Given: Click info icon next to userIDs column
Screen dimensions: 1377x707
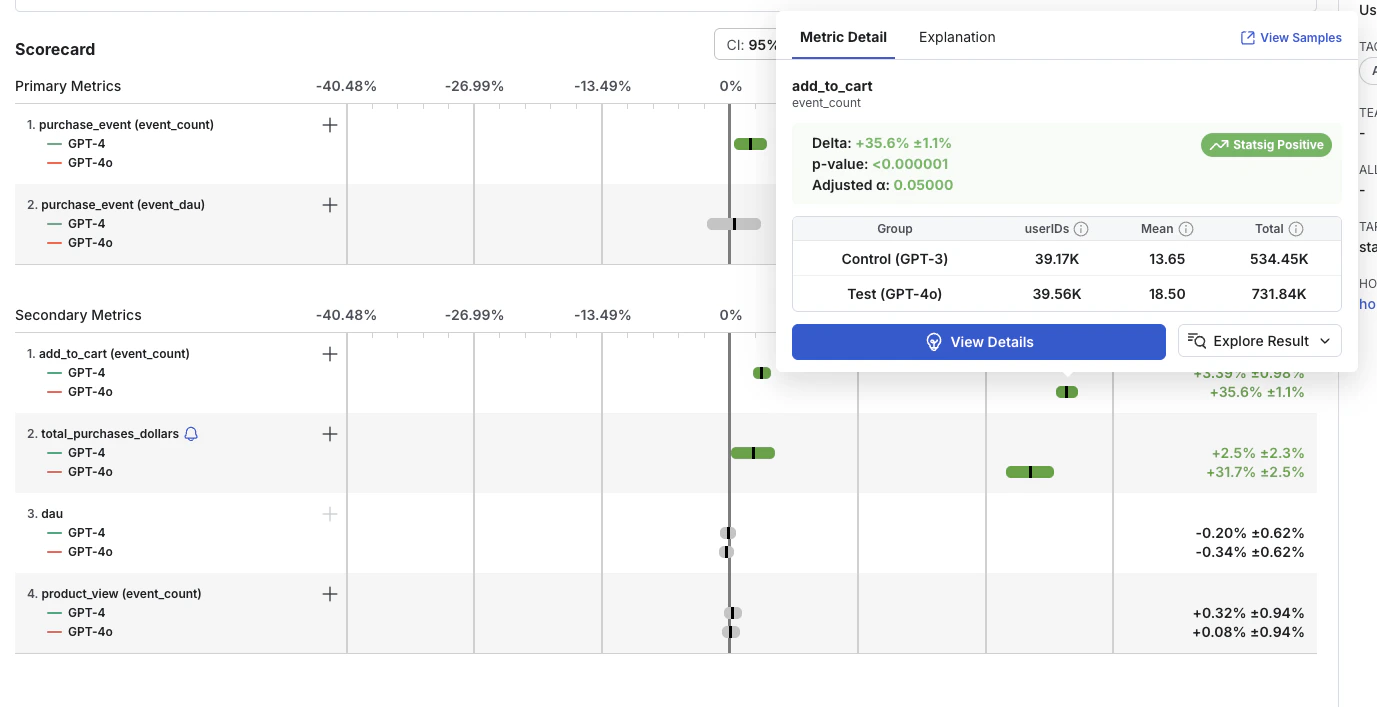Looking at the screenshot, I should click(1081, 229).
